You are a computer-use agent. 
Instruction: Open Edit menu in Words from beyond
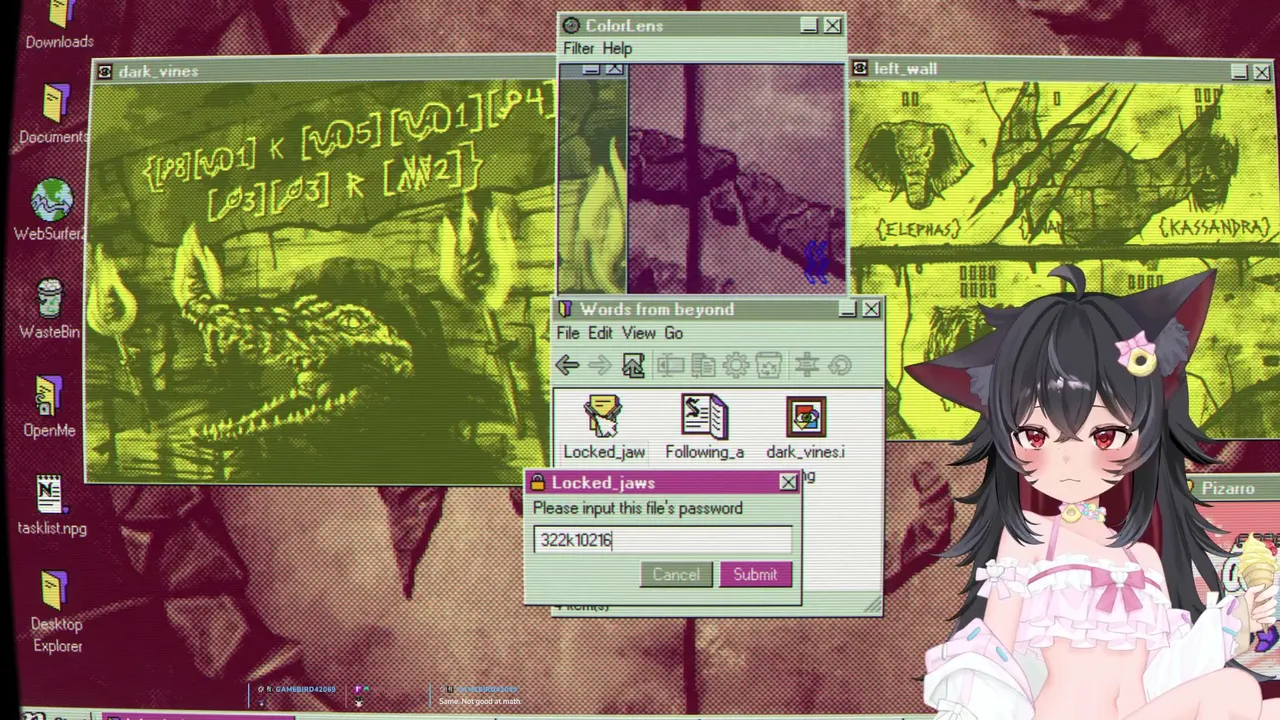click(600, 333)
